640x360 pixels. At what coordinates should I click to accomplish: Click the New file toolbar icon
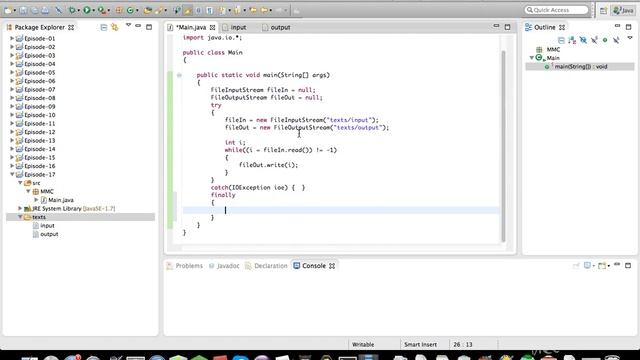click(8, 11)
